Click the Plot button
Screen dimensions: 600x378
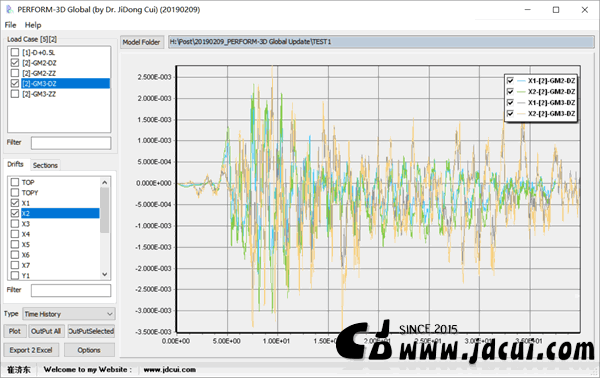pos(15,331)
